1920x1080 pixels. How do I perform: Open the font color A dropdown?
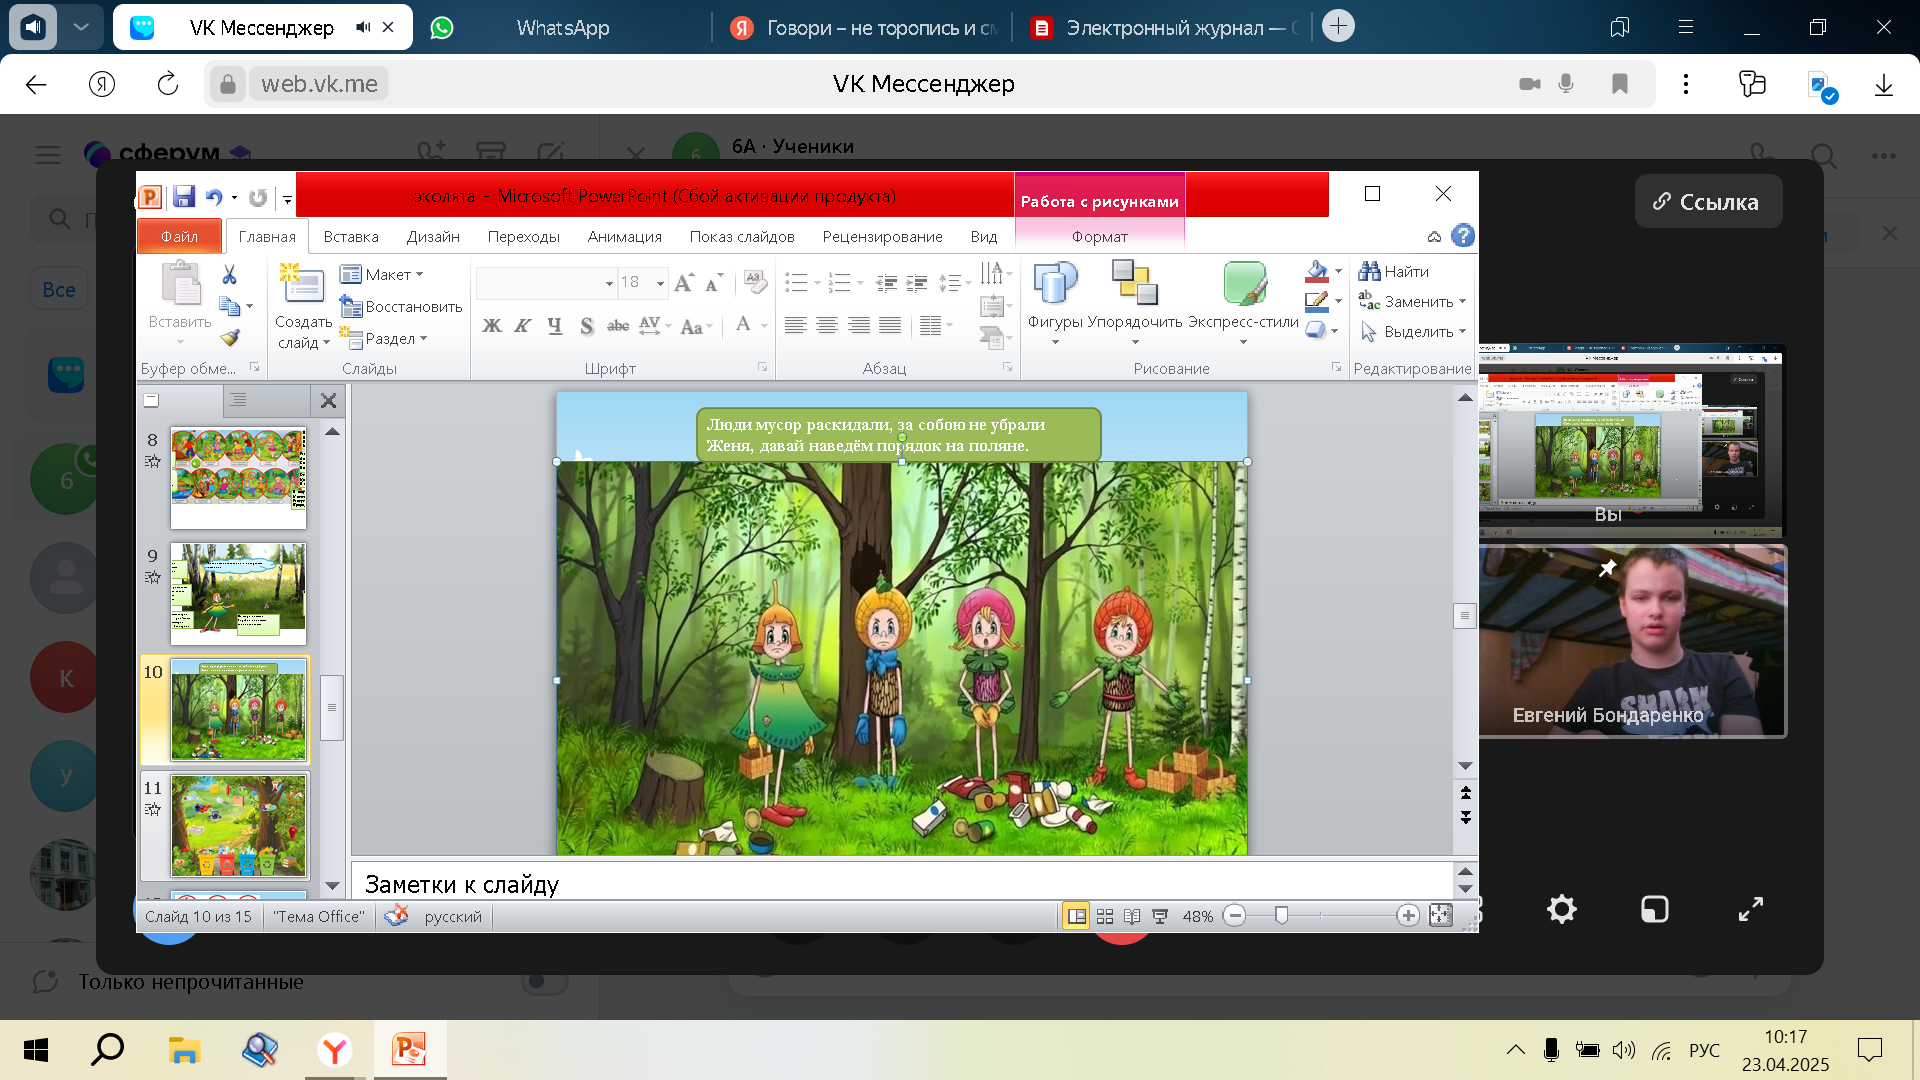tap(764, 325)
